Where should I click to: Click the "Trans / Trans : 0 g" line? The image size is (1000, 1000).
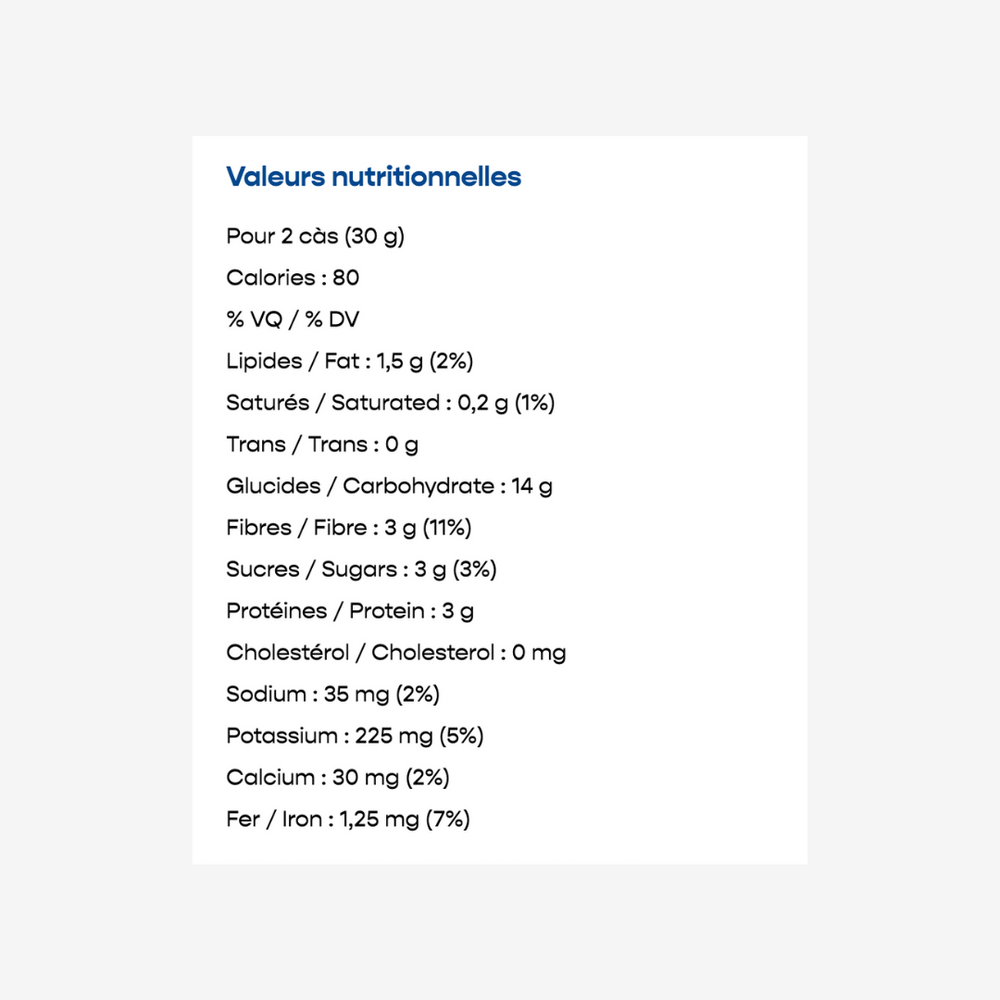[322, 444]
